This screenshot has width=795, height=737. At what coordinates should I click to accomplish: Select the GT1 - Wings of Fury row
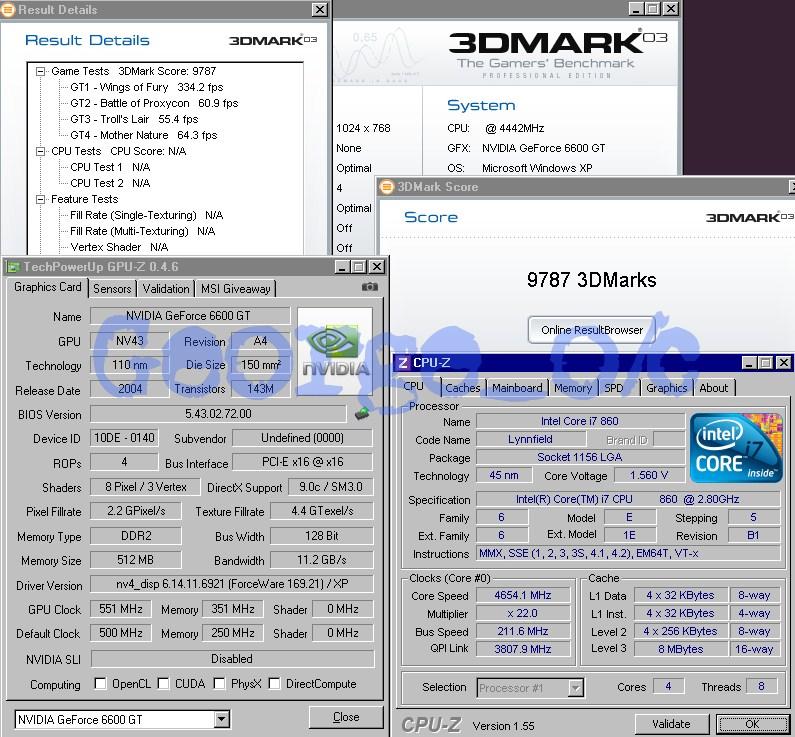click(147, 88)
